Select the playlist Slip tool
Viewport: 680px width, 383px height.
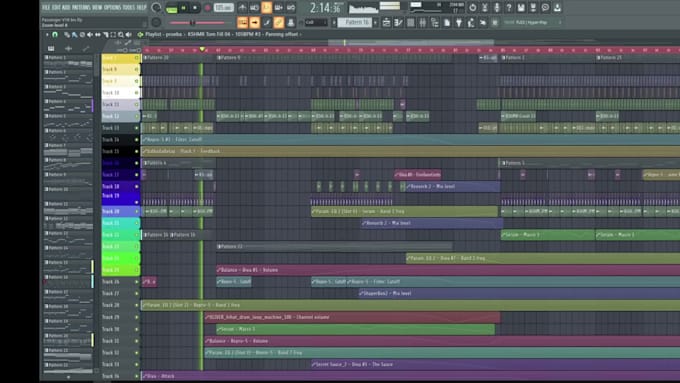coord(98,35)
